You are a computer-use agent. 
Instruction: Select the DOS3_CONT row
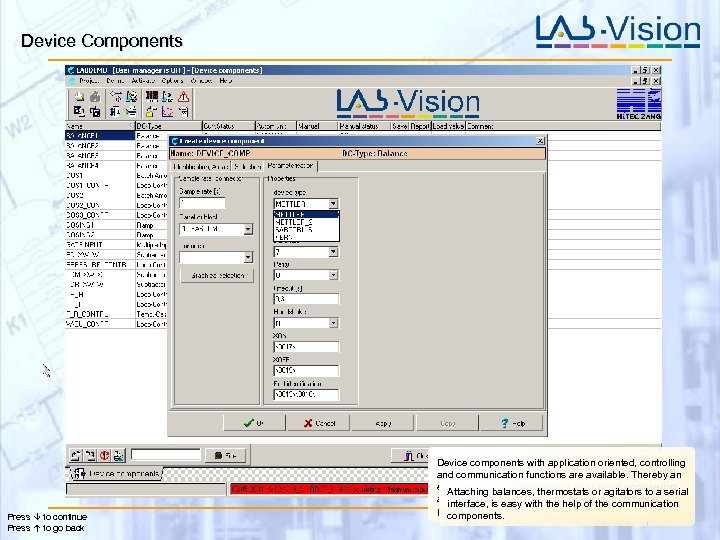click(x=100, y=215)
